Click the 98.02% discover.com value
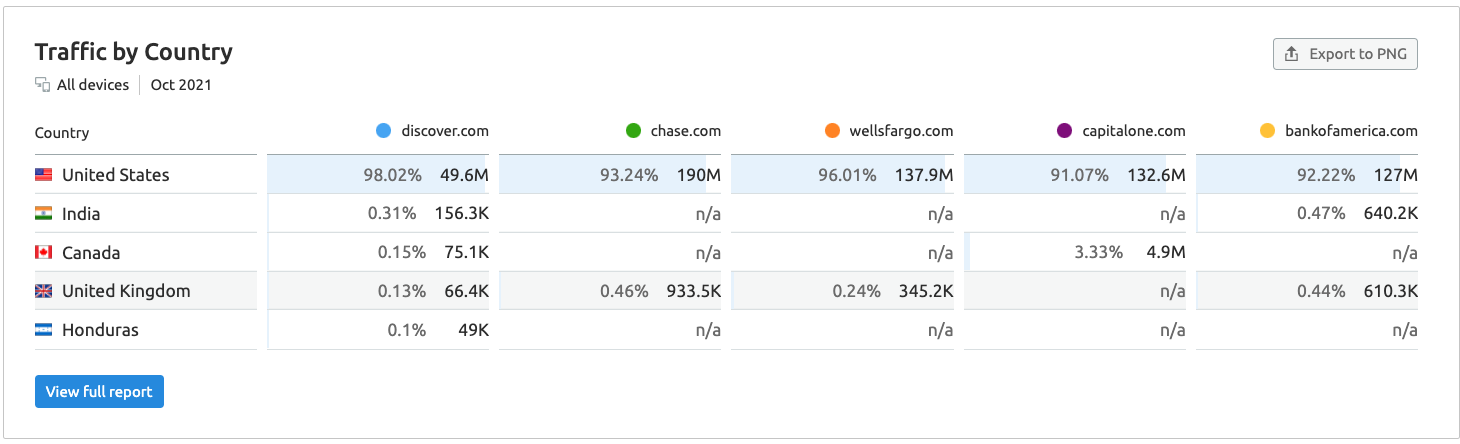1460x444 pixels. [393, 175]
